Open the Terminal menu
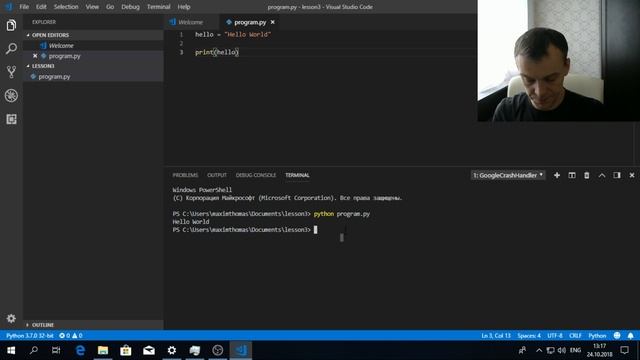This screenshot has width=640, height=360. click(x=158, y=7)
